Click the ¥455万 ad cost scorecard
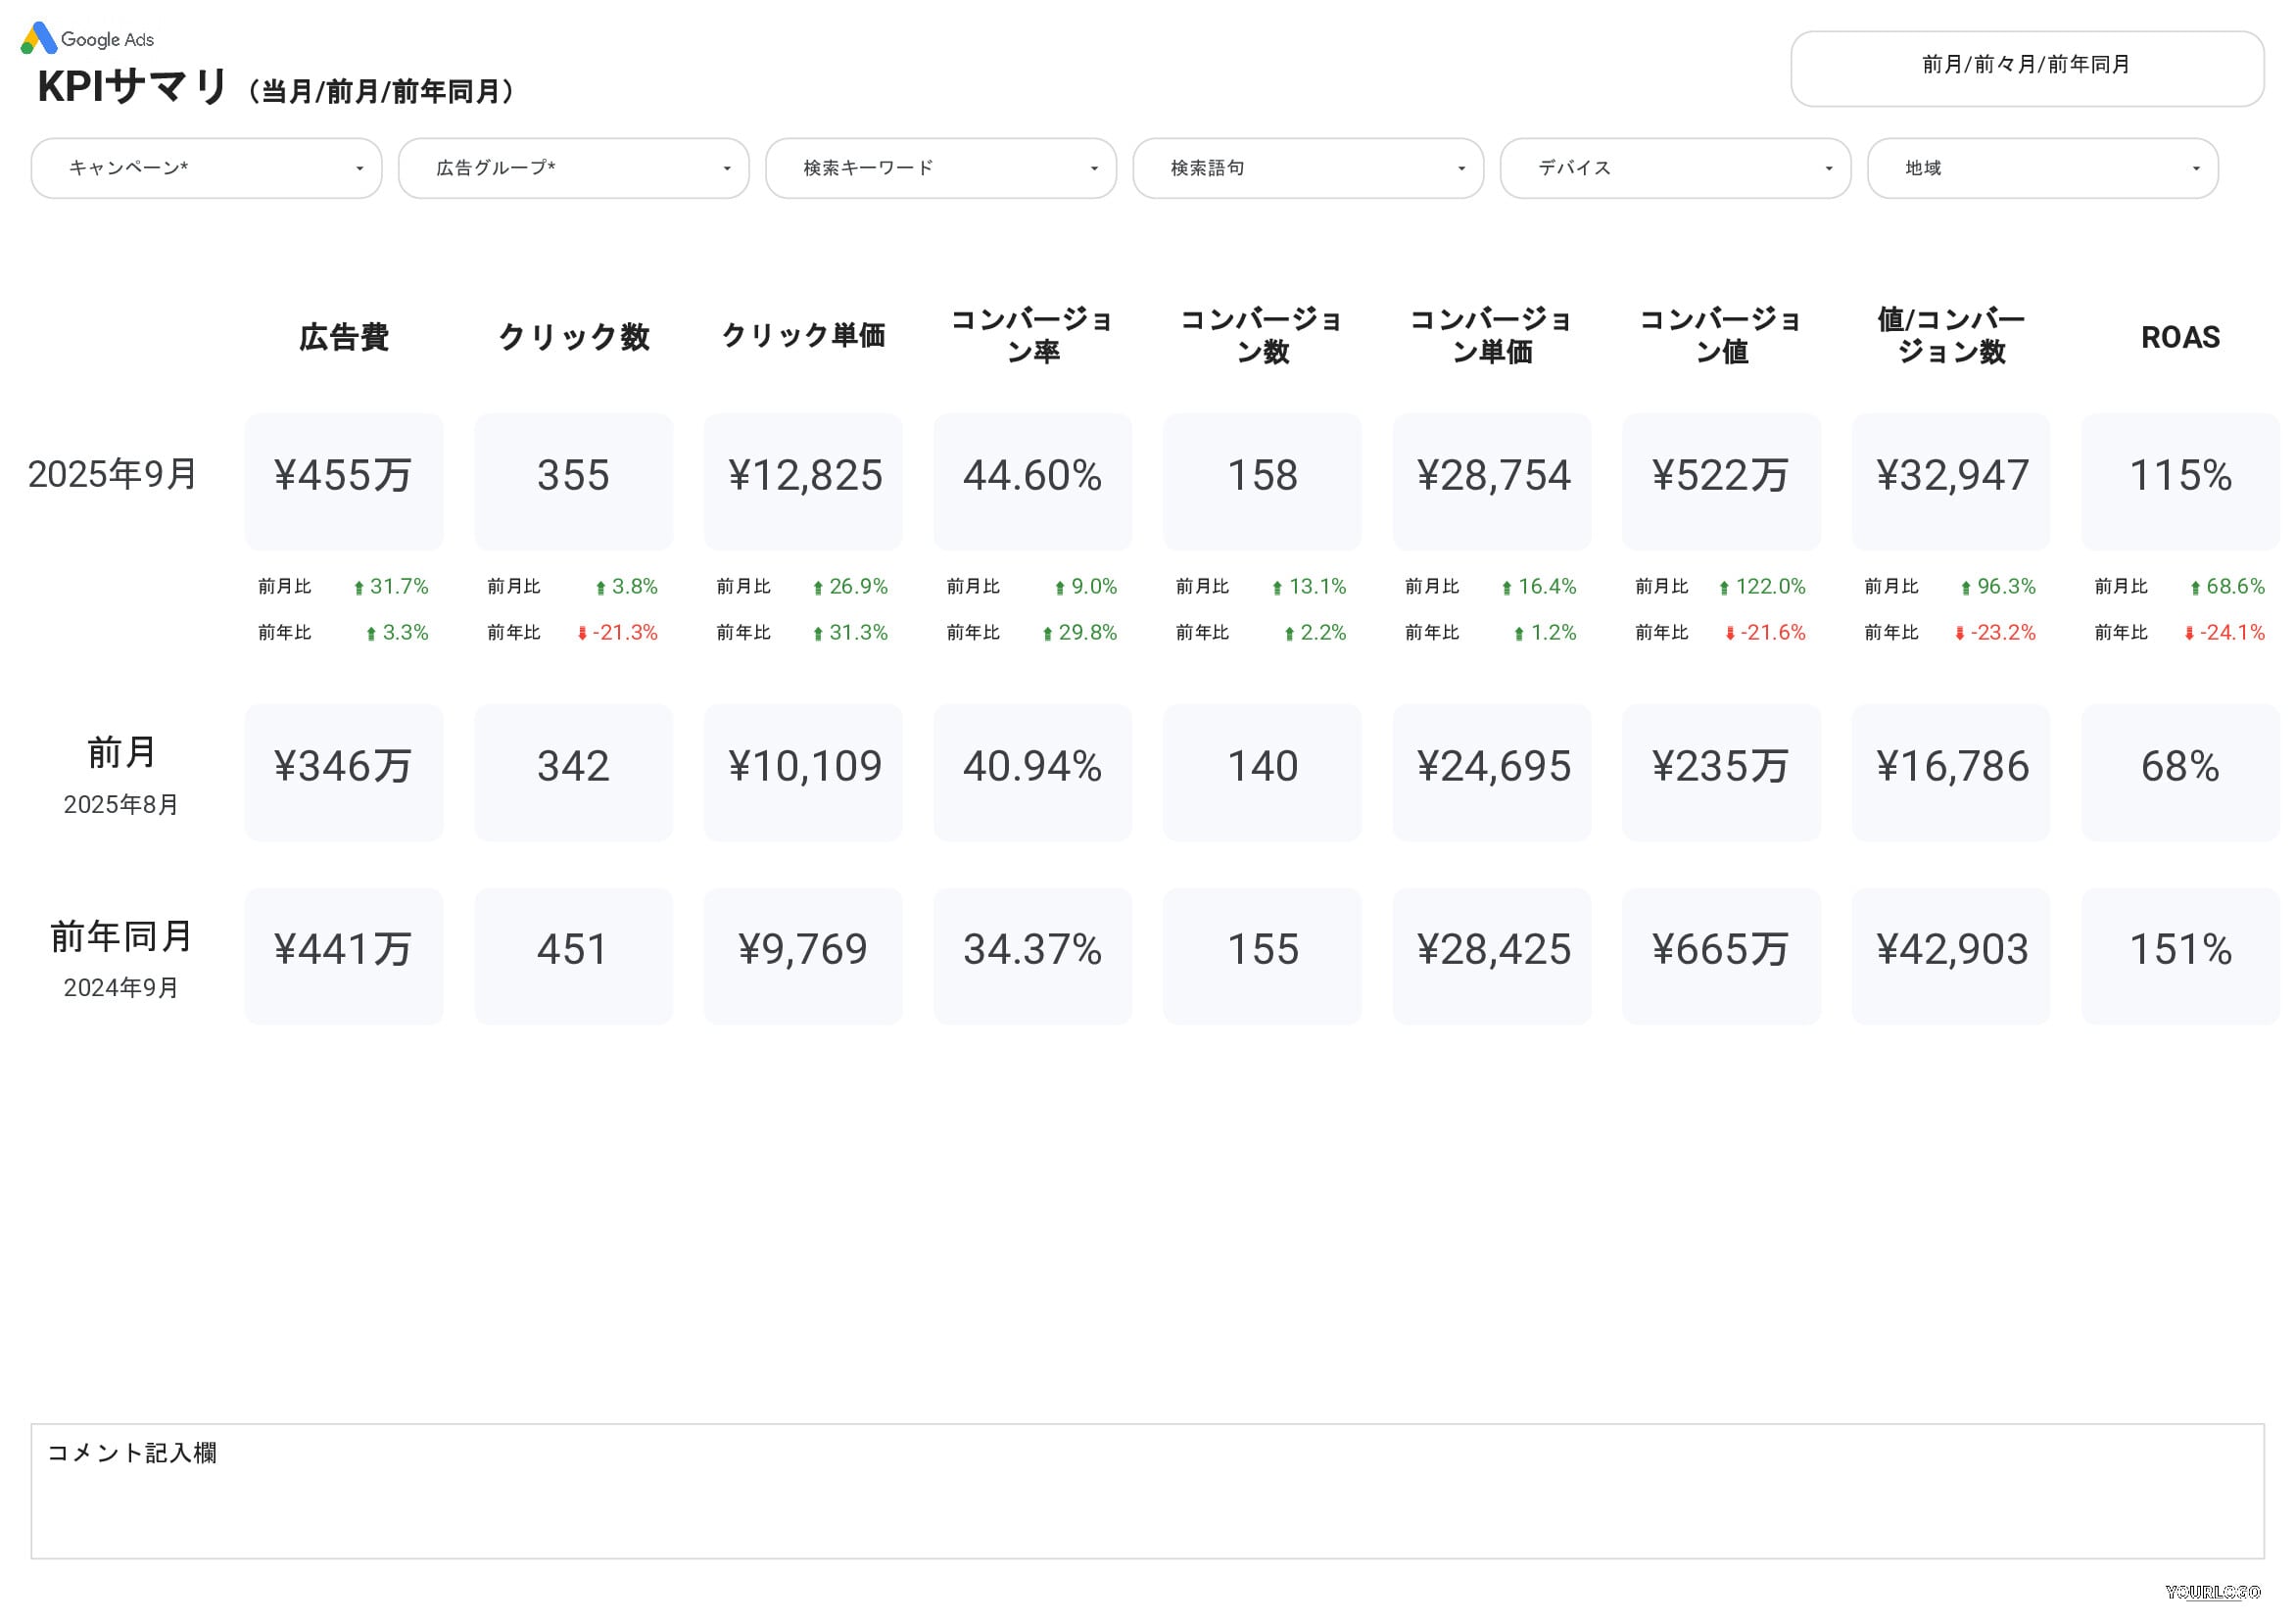2296x1622 pixels. pos(343,480)
